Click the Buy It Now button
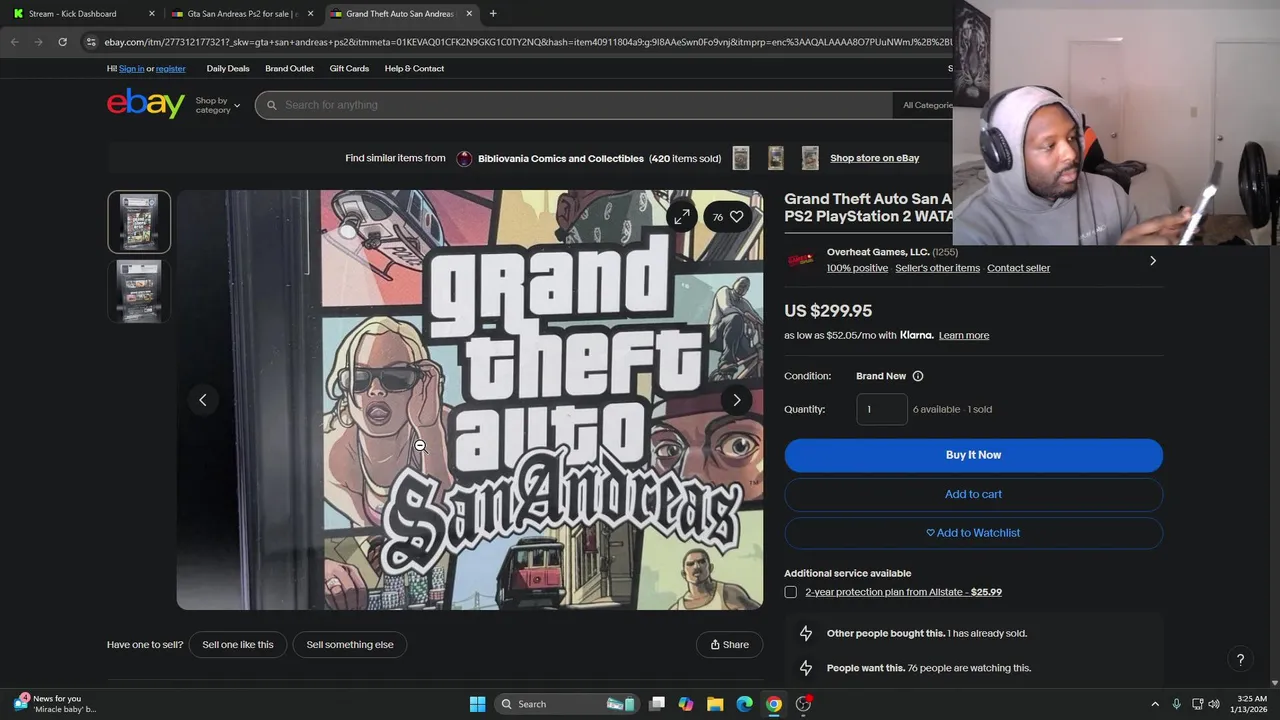 pos(973,455)
